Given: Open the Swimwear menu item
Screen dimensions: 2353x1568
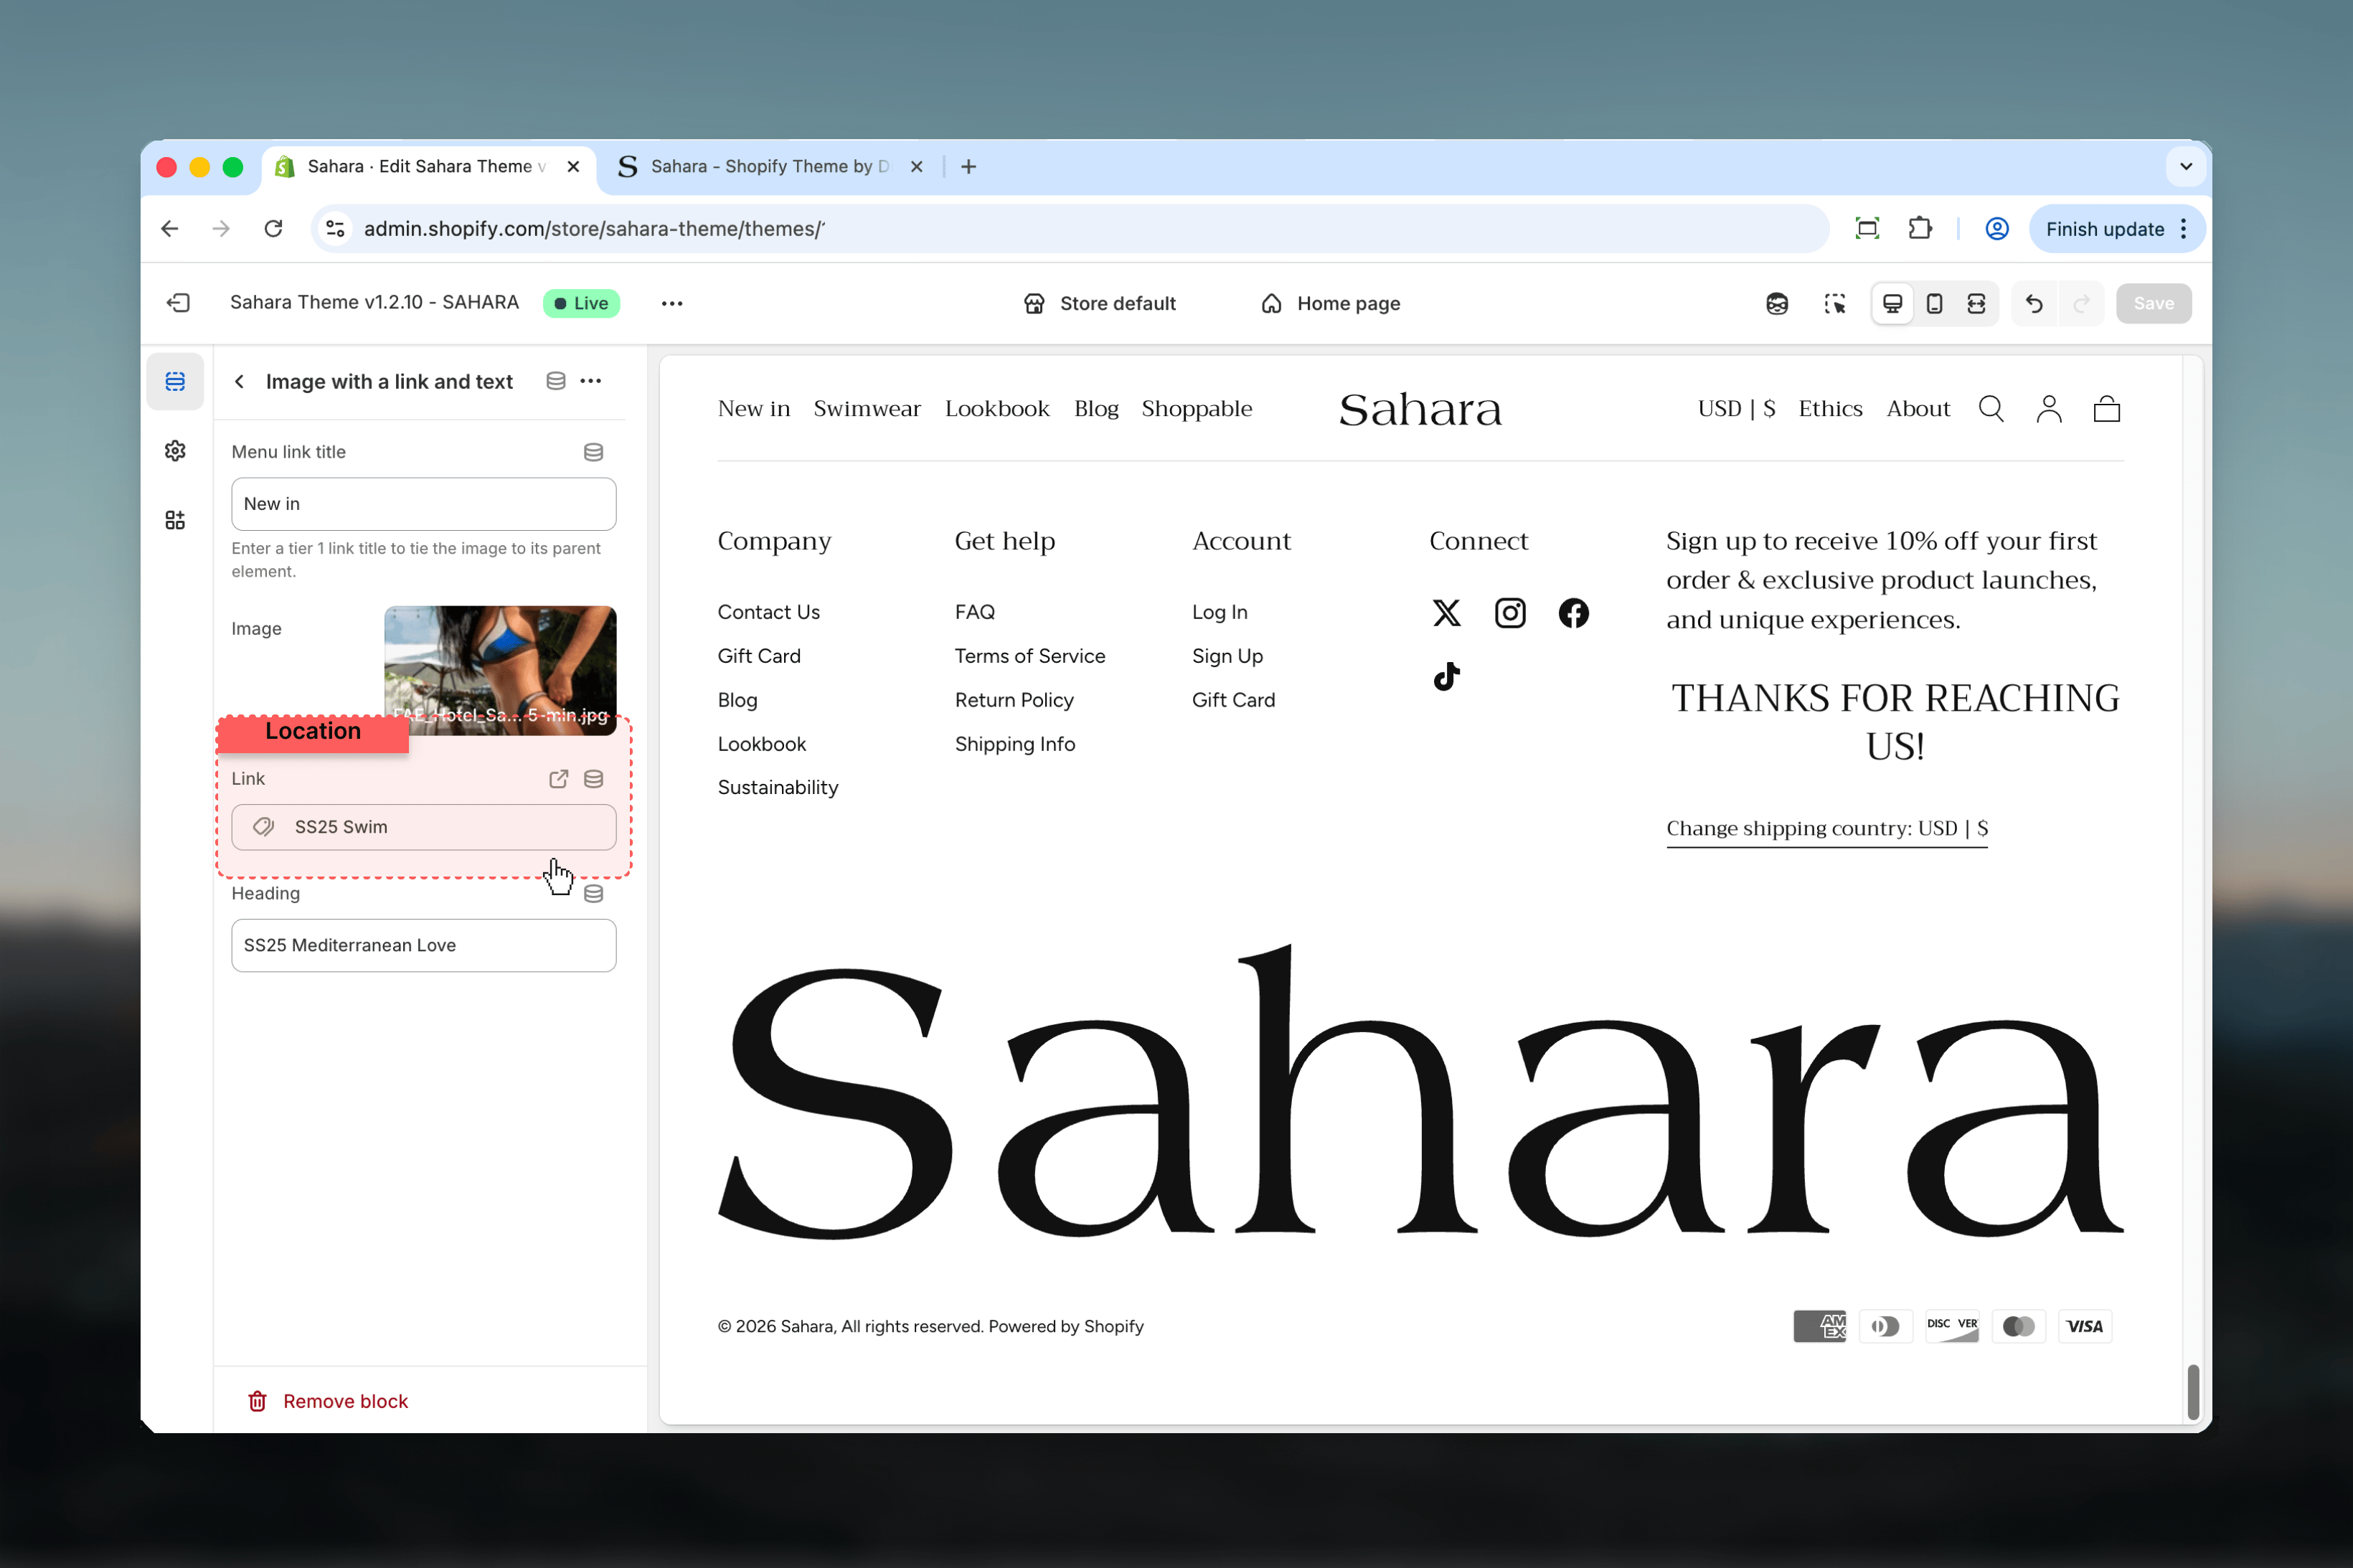Looking at the screenshot, I should tap(867, 409).
